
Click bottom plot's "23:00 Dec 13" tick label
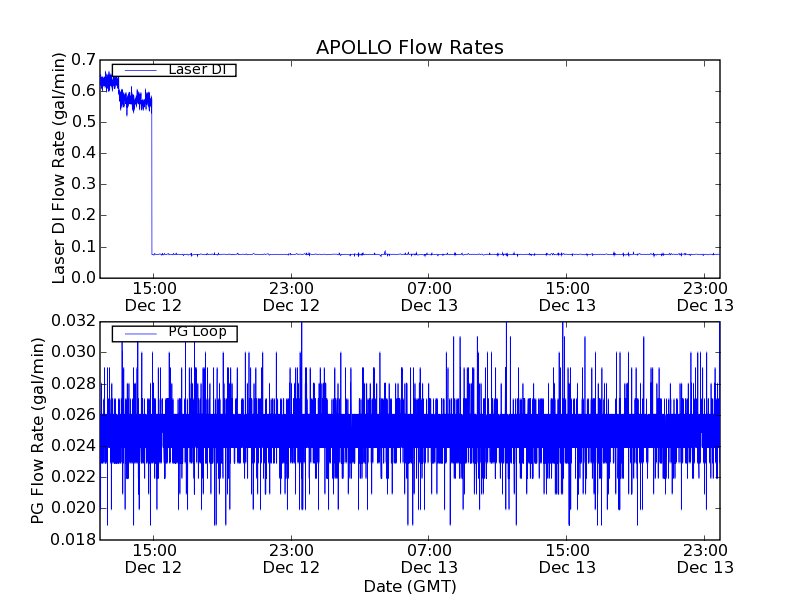[x=704, y=558]
